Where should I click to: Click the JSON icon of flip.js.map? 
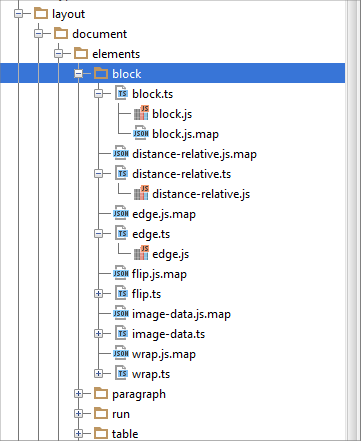click(121, 273)
